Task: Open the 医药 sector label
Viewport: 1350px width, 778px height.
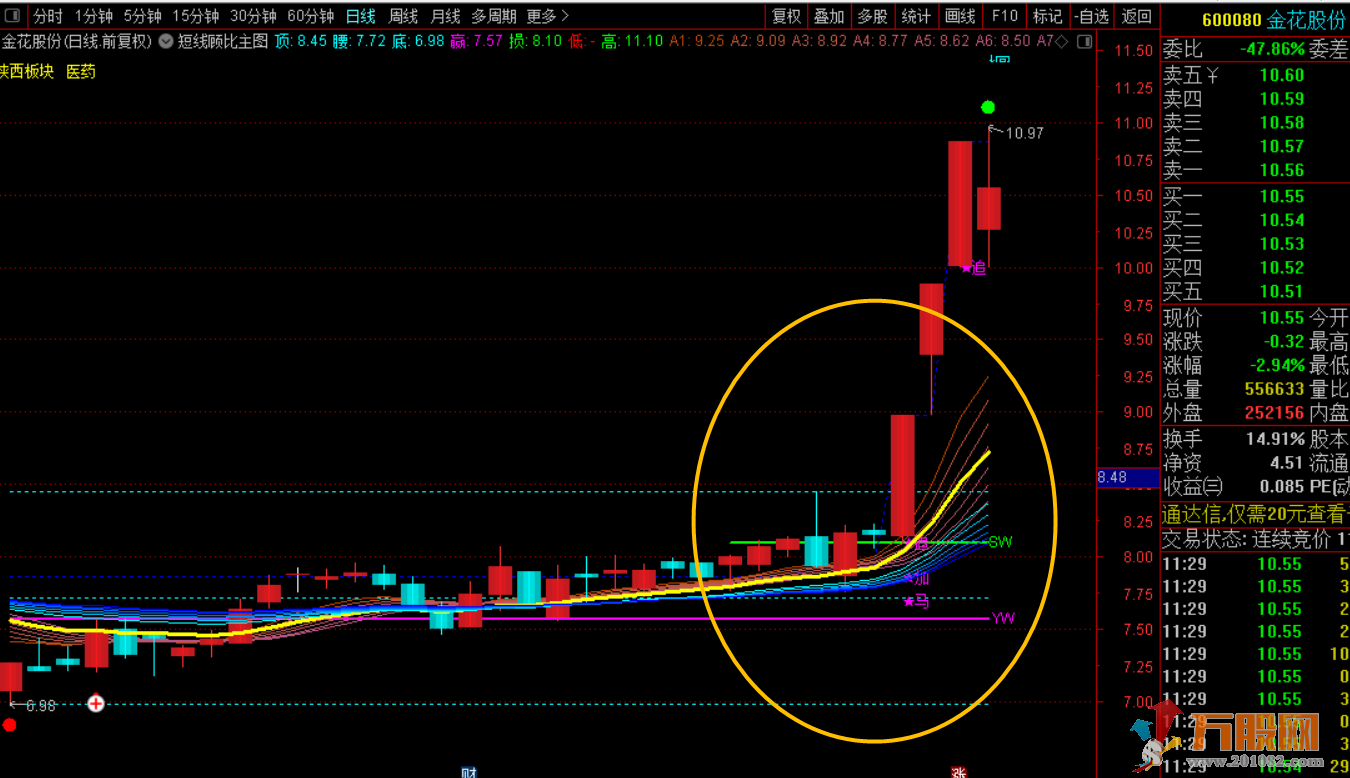Action: (x=81, y=72)
